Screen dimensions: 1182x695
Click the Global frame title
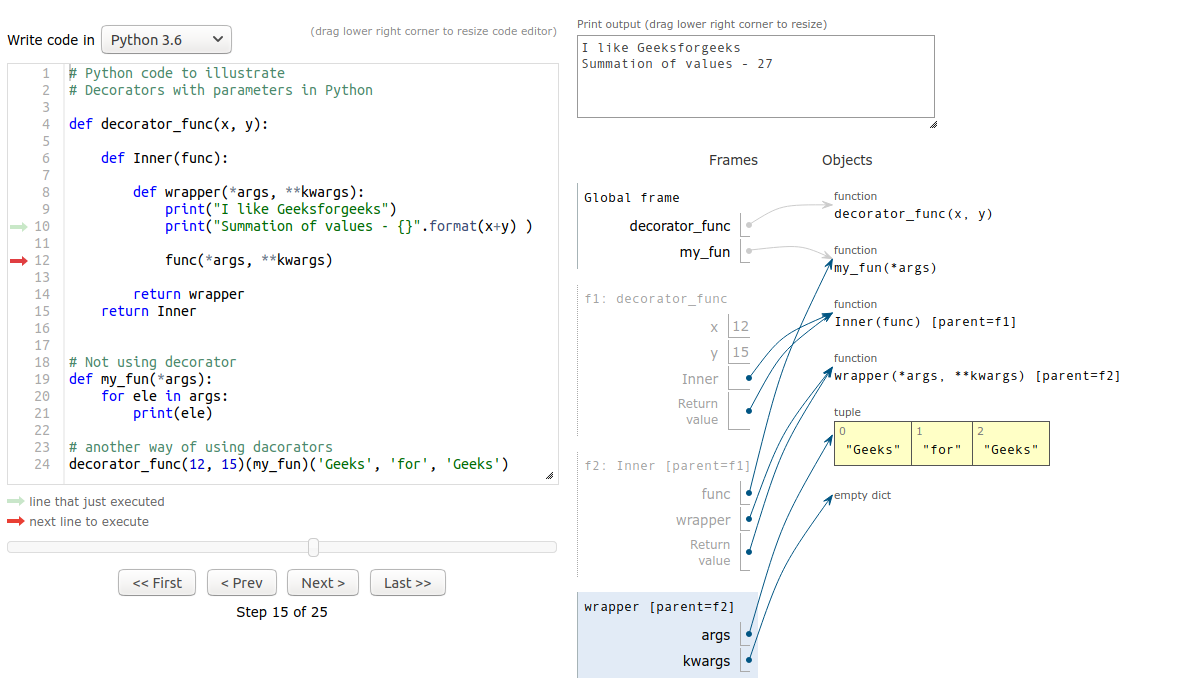[x=631, y=198]
